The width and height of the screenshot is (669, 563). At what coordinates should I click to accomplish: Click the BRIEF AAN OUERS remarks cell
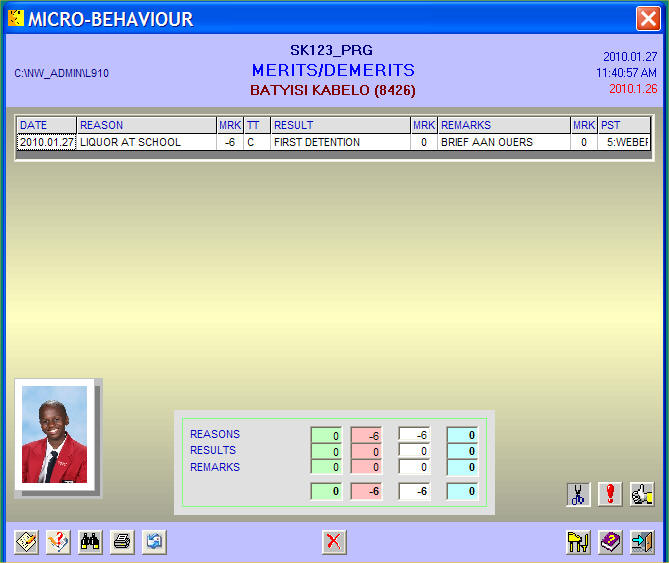503,143
